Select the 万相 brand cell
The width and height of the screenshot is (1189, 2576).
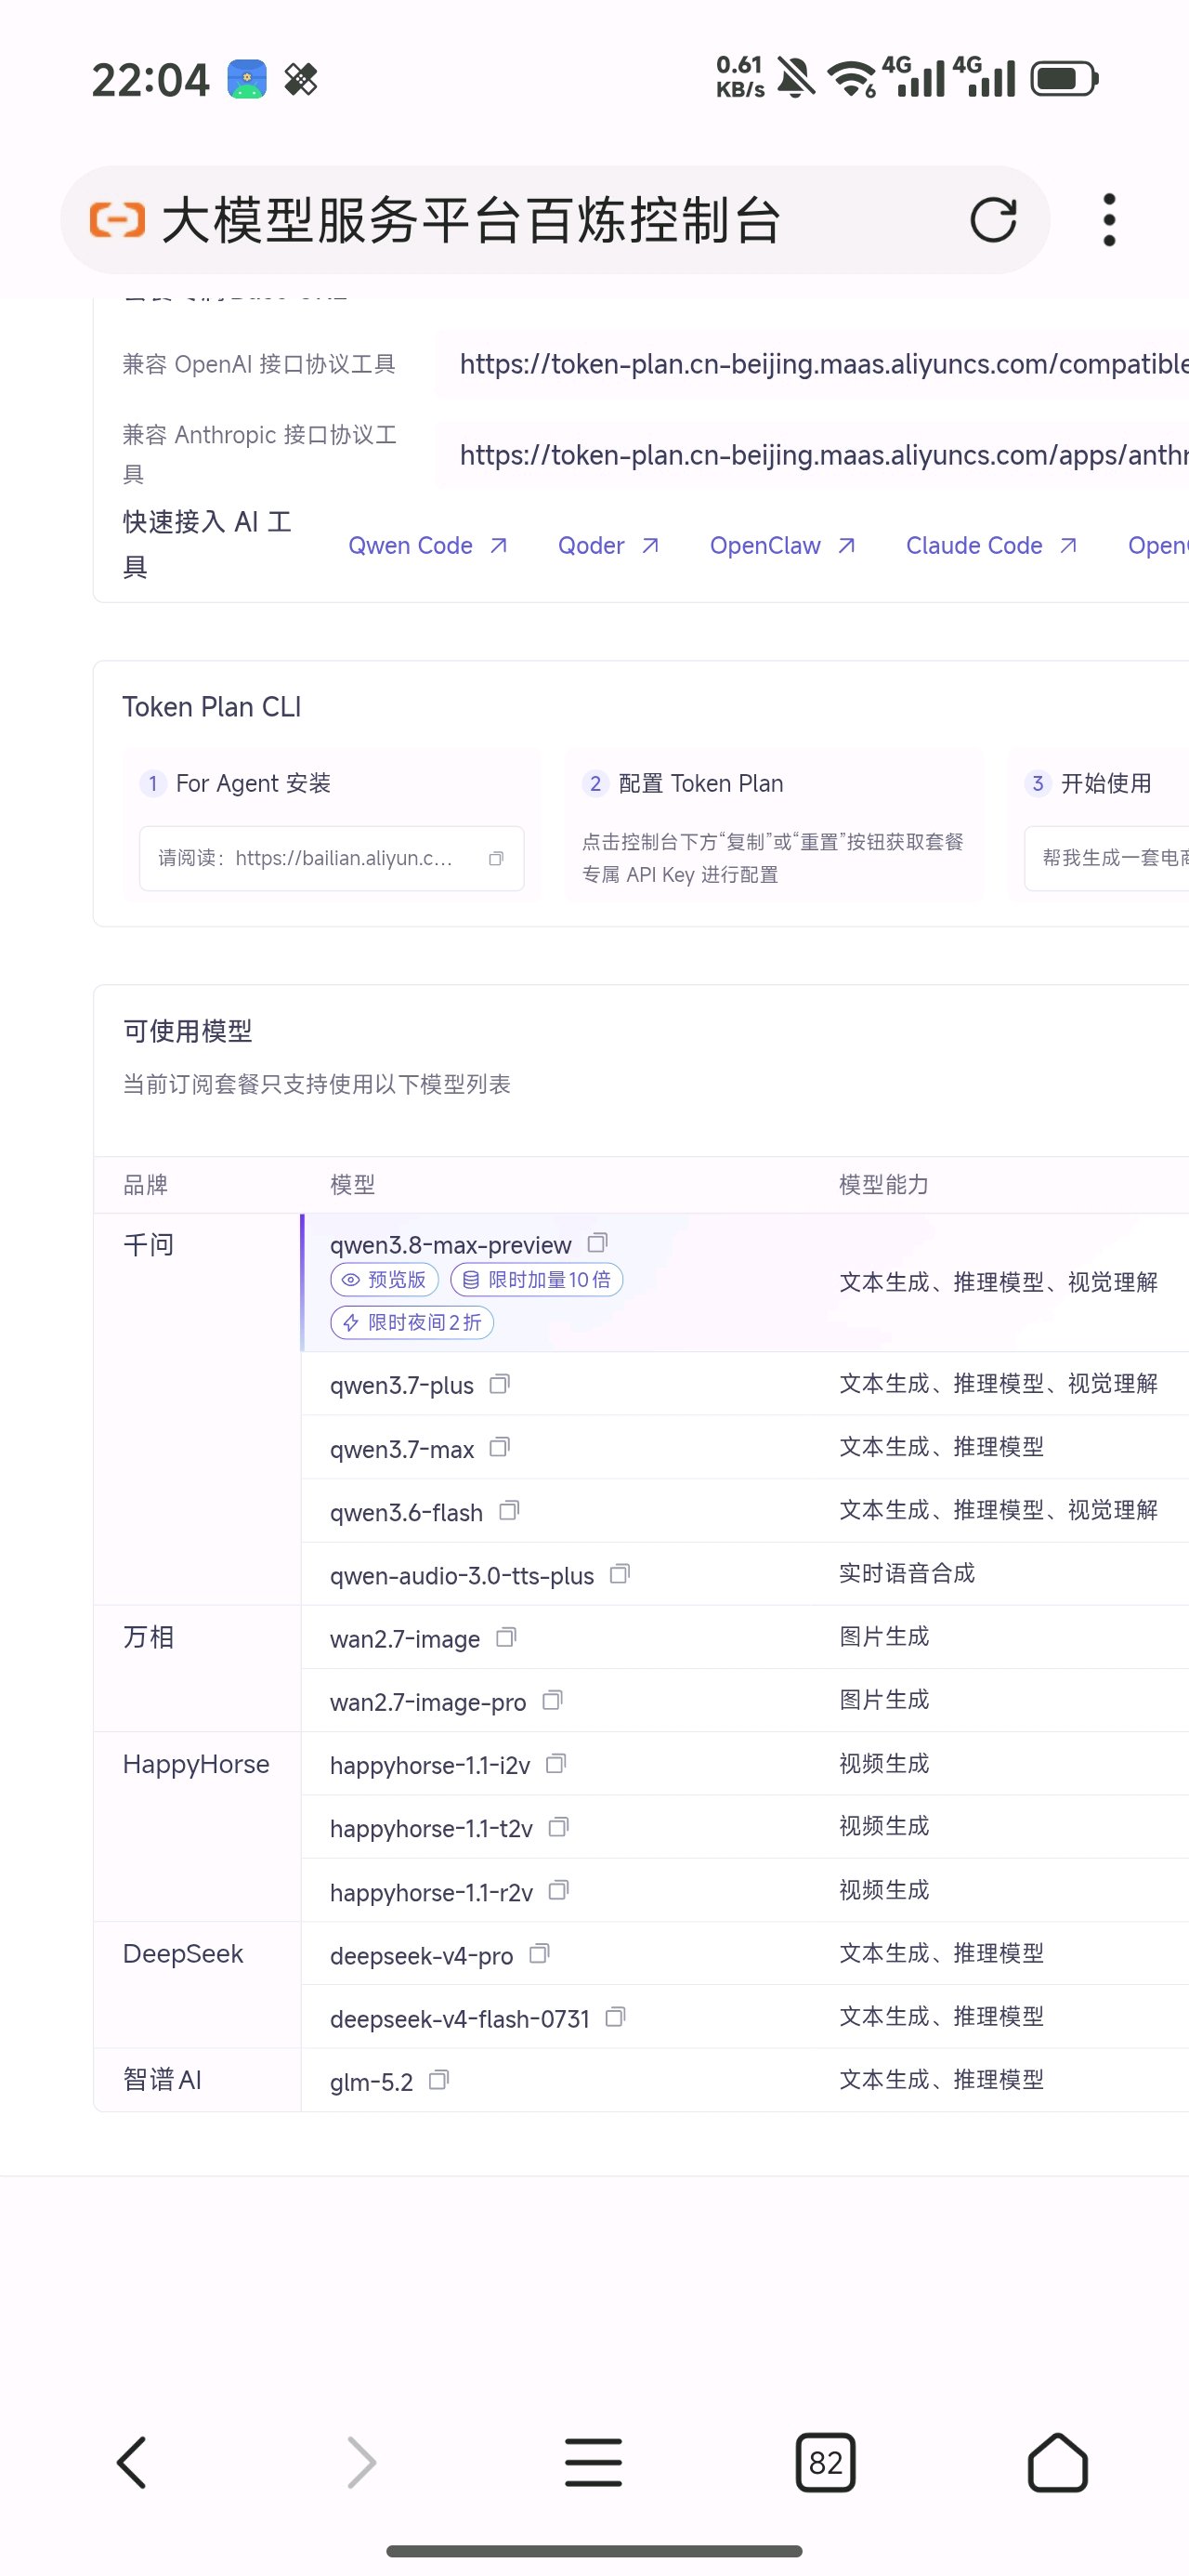(197, 1668)
